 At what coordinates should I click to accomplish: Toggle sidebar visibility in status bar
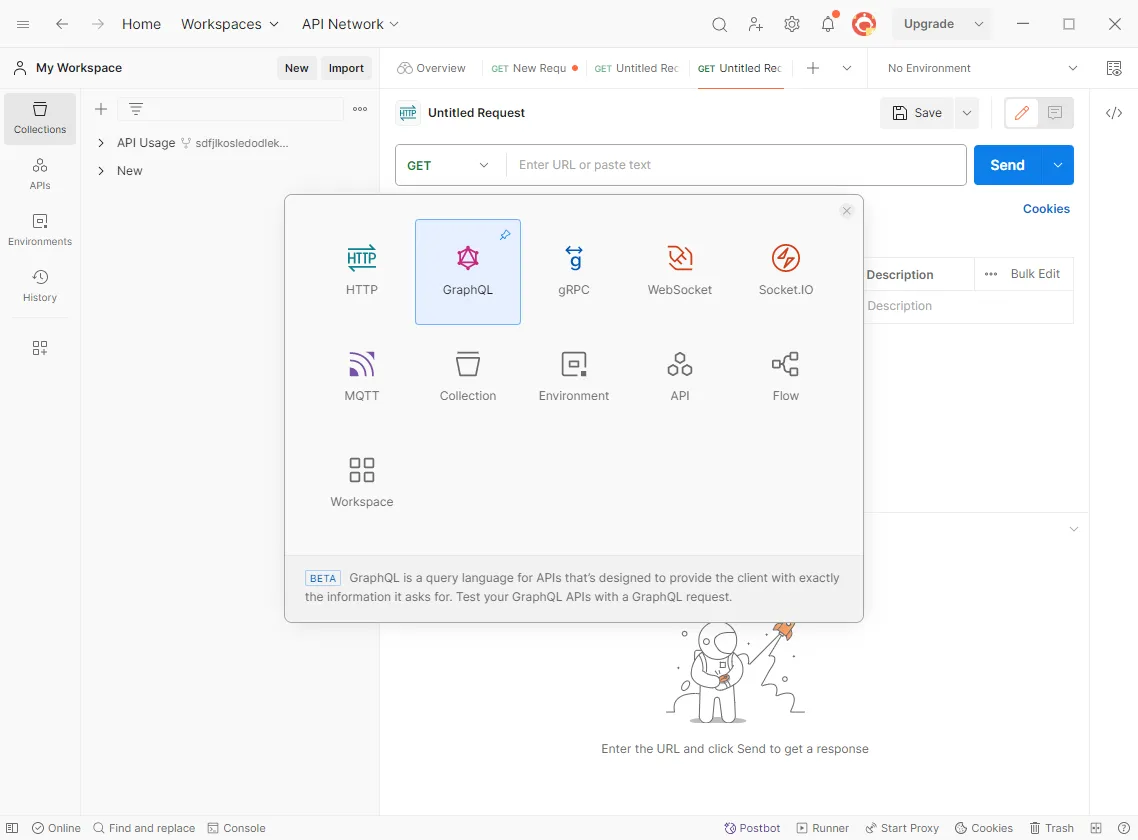12,828
